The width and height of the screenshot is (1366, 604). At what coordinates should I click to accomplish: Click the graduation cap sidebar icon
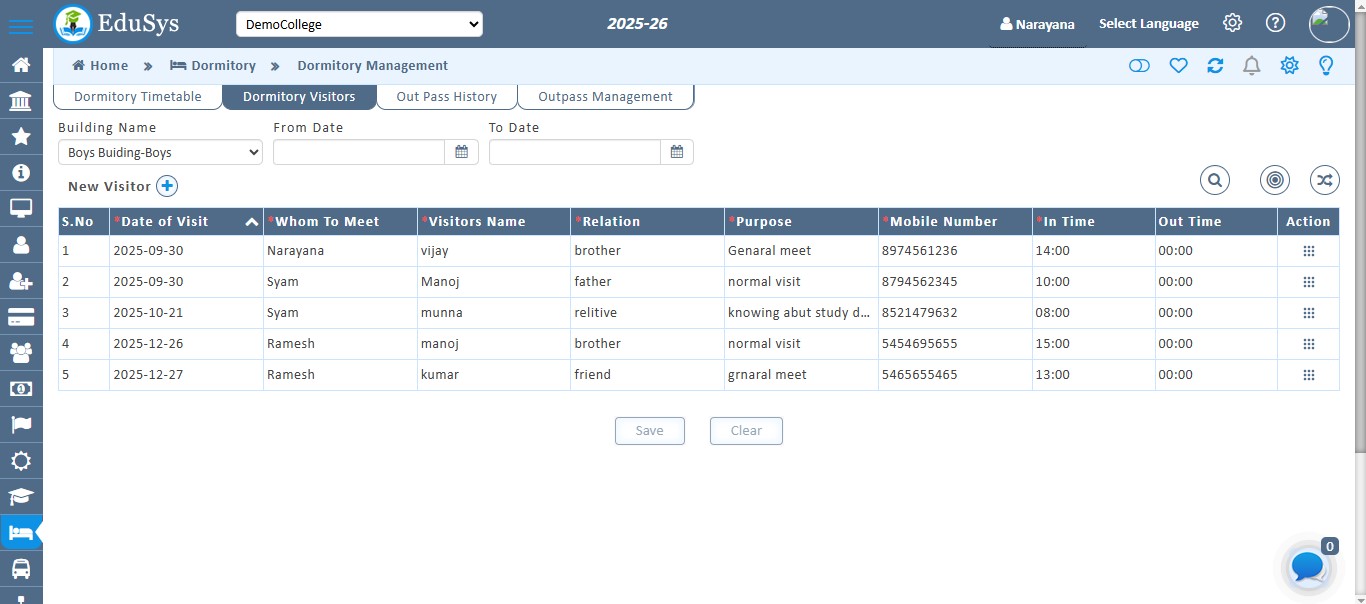(x=22, y=497)
